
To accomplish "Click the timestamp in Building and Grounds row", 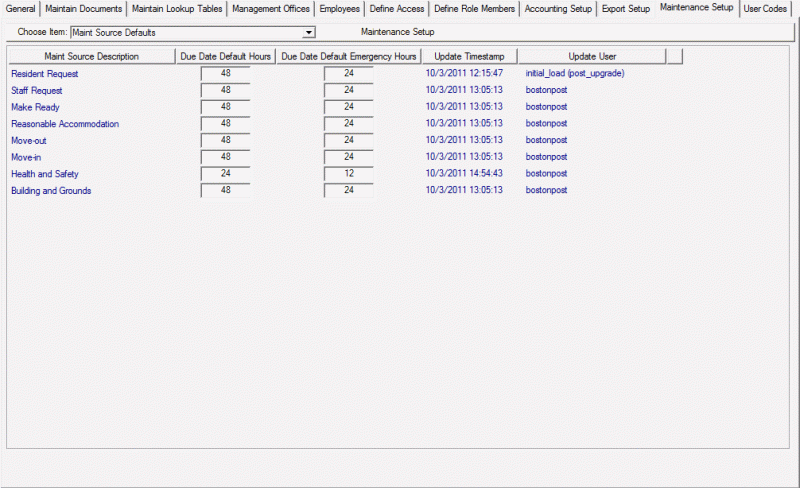I will click(x=464, y=190).
